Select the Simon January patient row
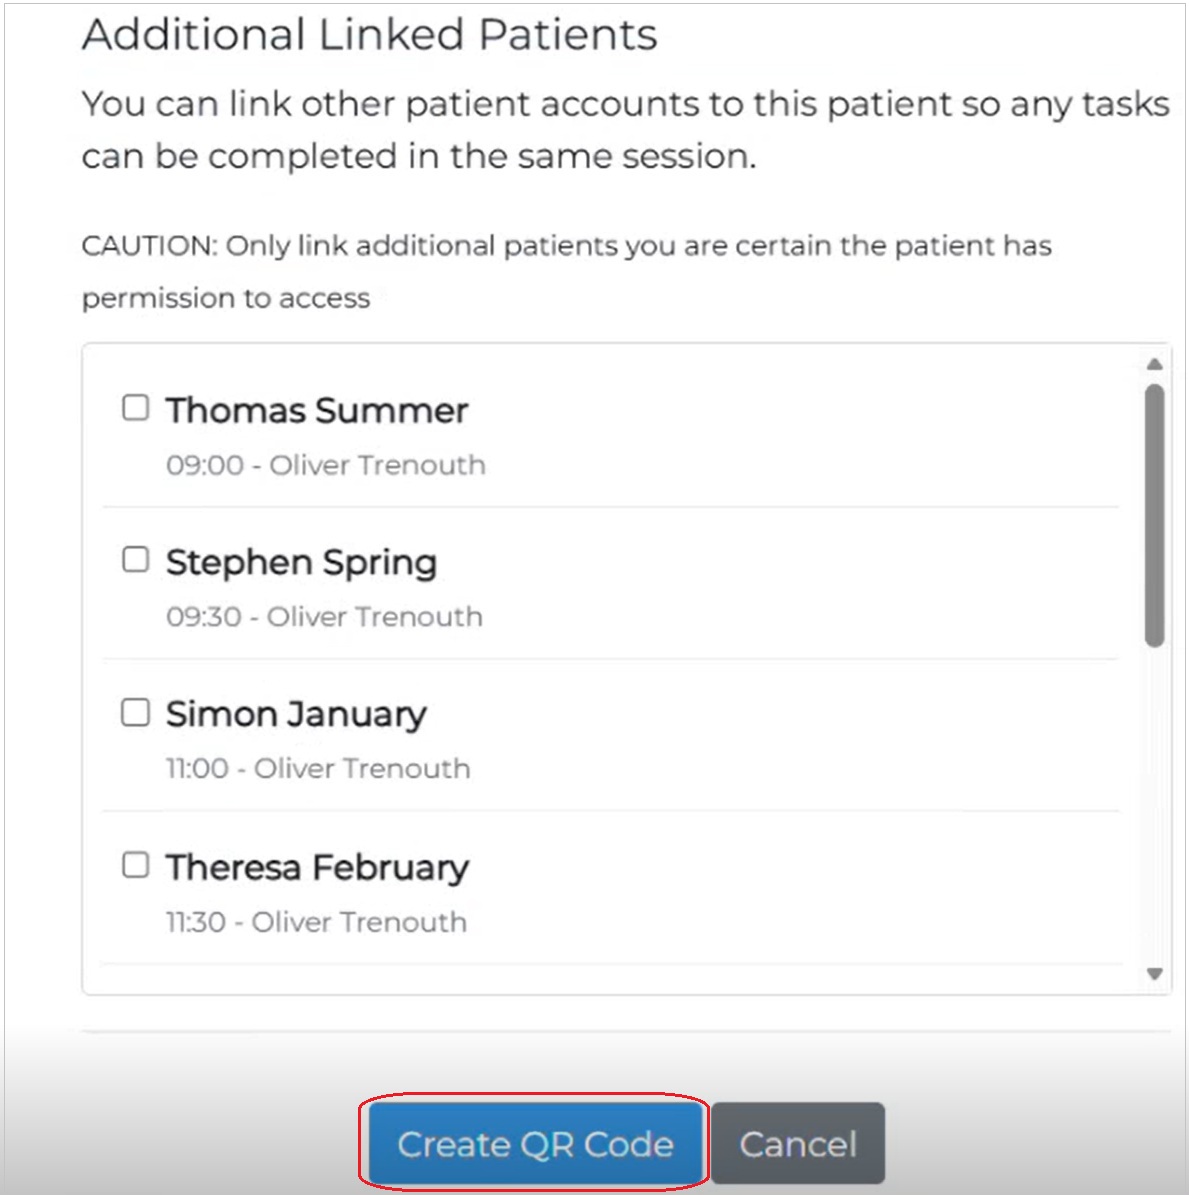The width and height of the screenshot is (1189, 1195). 296,714
